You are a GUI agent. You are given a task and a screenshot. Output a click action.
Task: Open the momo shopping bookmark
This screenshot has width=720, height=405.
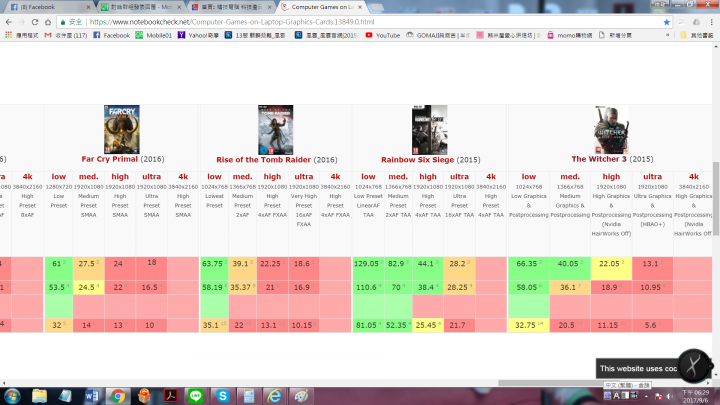569,35
